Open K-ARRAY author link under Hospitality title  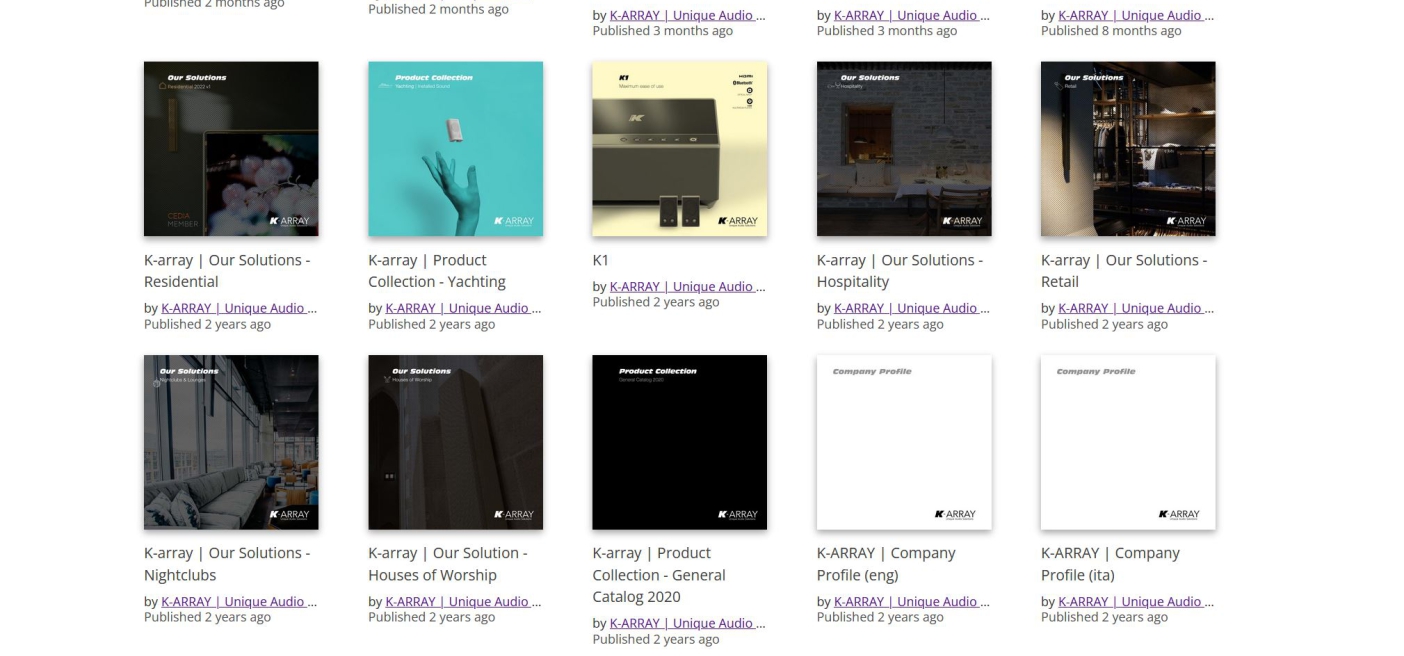(912, 308)
